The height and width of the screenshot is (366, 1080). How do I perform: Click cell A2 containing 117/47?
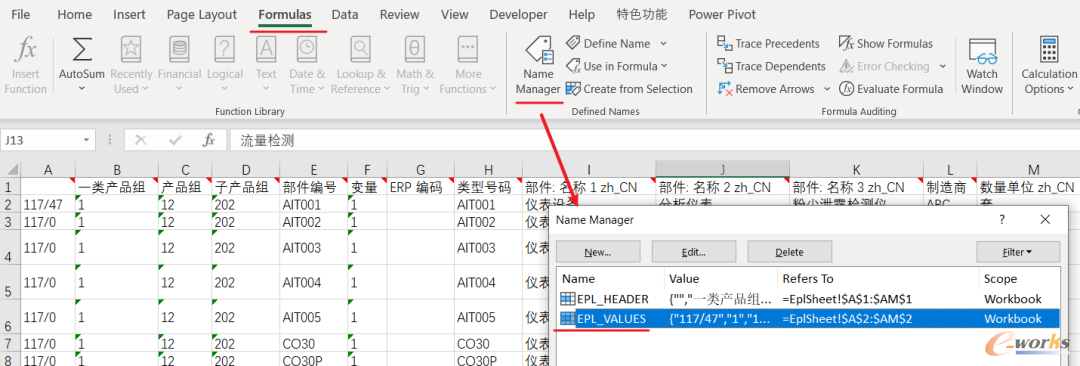pyautogui.click(x=48, y=205)
